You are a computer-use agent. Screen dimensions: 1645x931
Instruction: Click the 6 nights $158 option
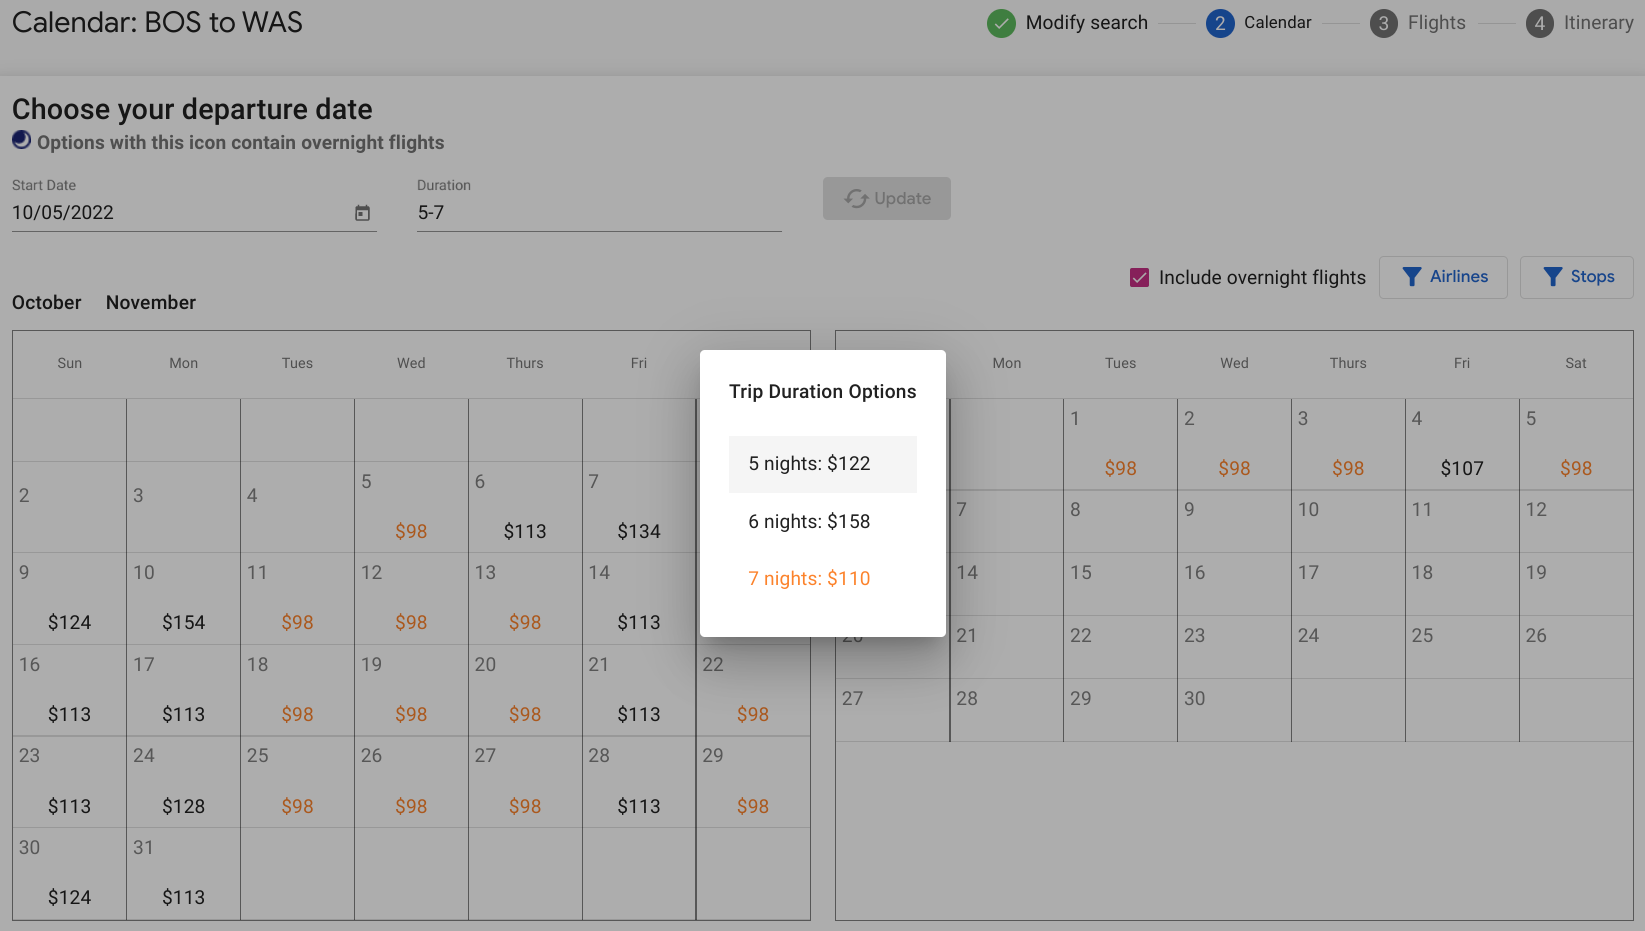point(809,521)
